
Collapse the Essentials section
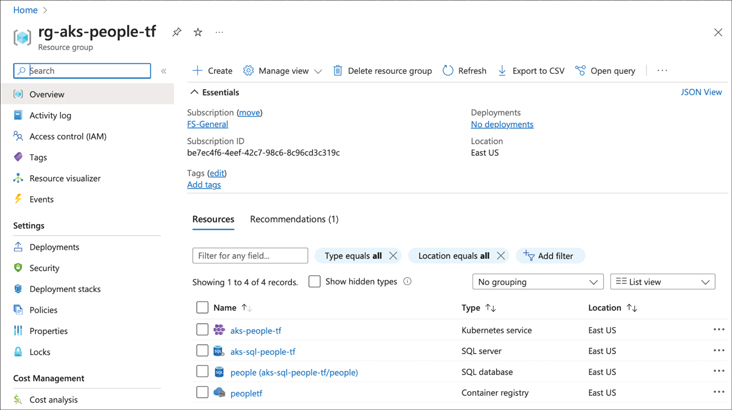[195, 93]
